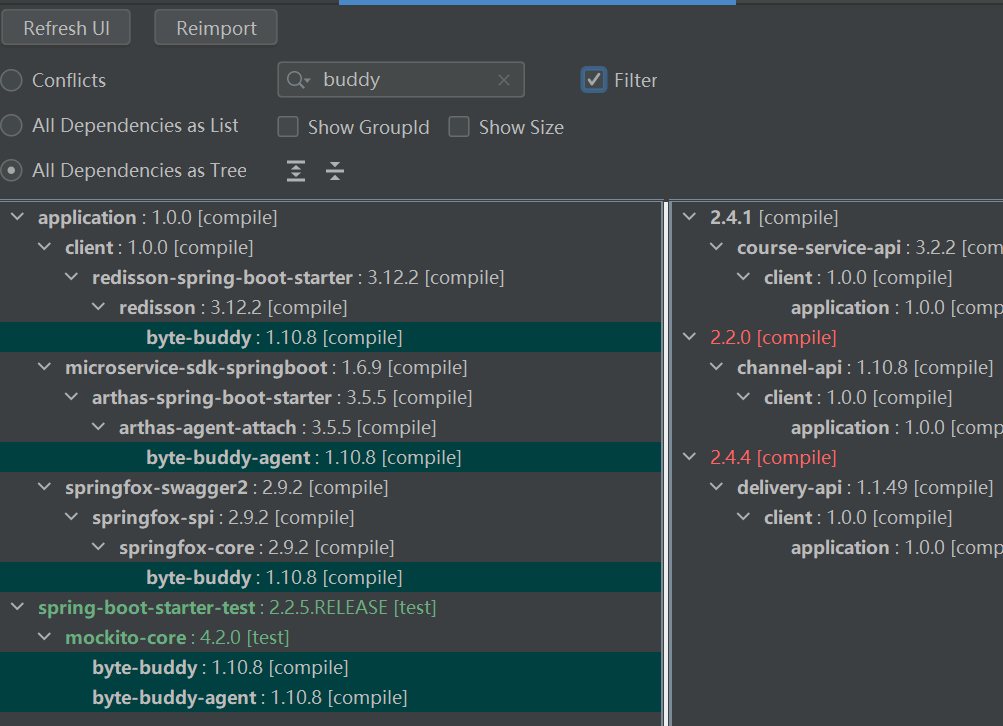
Task: Collapse the top application : 1.0.0 node chevron
Action: point(18,217)
